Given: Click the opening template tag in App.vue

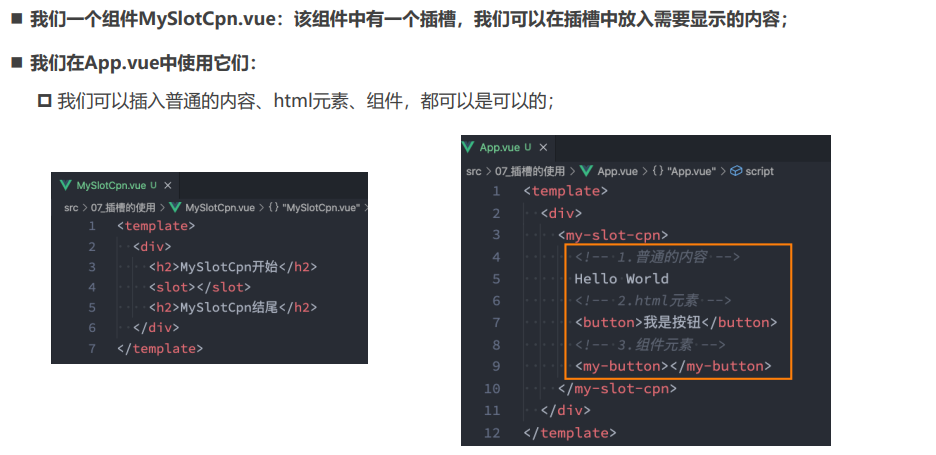Looking at the screenshot, I should coord(565,191).
